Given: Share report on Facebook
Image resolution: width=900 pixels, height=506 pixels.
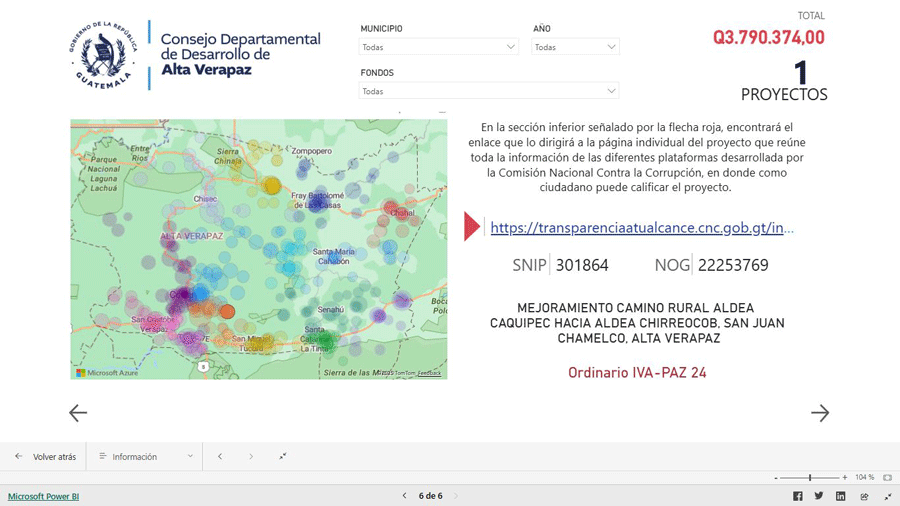Looking at the screenshot, I should 797,496.
